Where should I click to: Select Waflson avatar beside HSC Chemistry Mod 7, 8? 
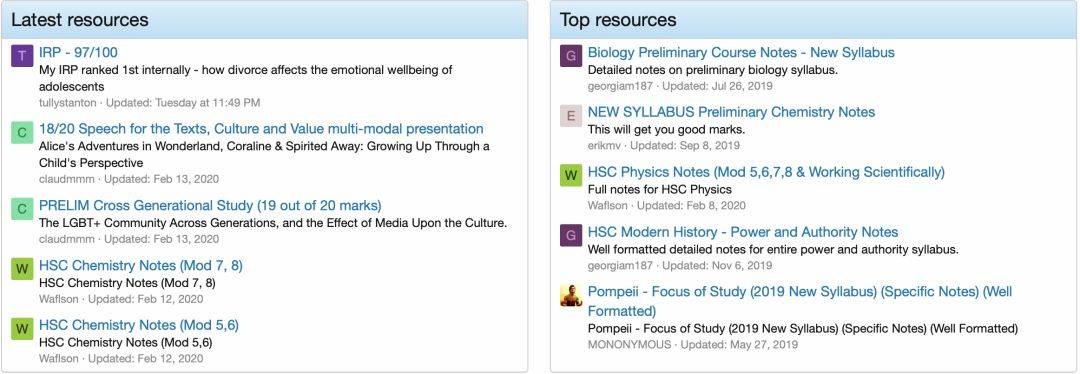[x=22, y=269]
